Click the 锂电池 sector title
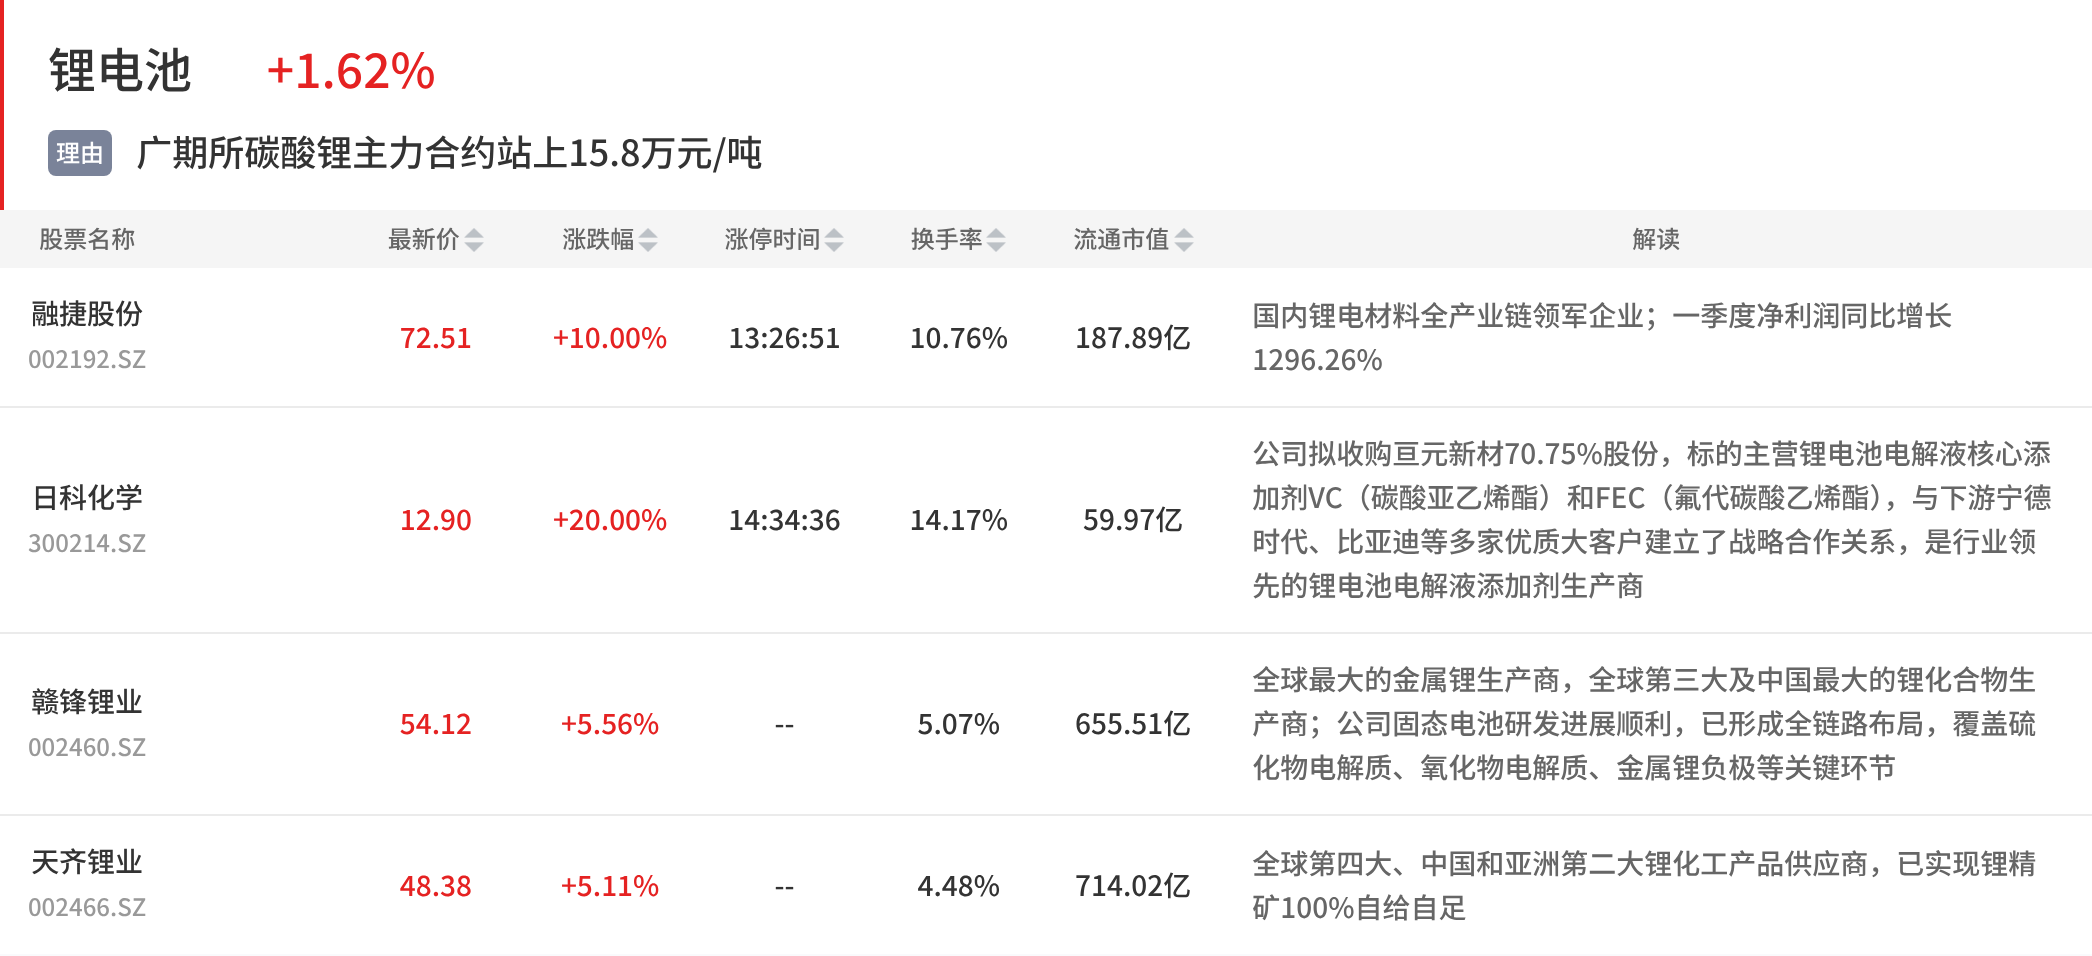 point(120,72)
